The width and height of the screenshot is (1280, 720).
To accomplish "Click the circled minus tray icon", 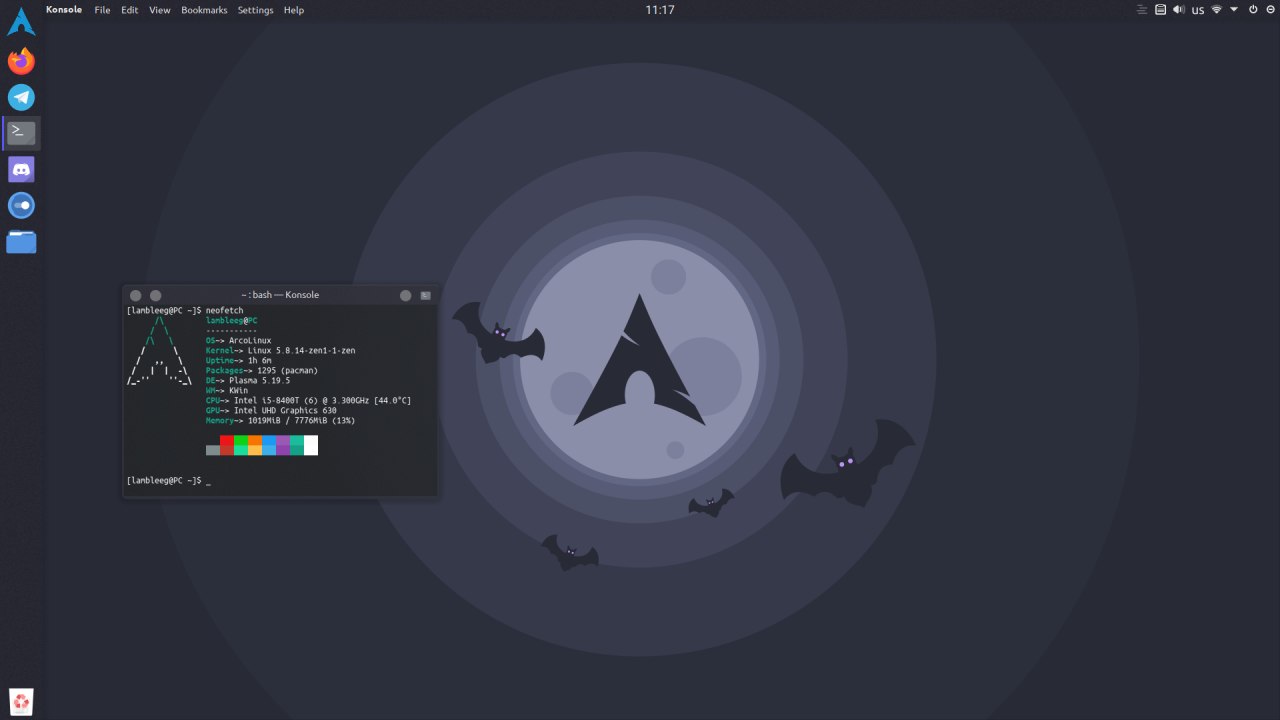I will click(1270, 9).
